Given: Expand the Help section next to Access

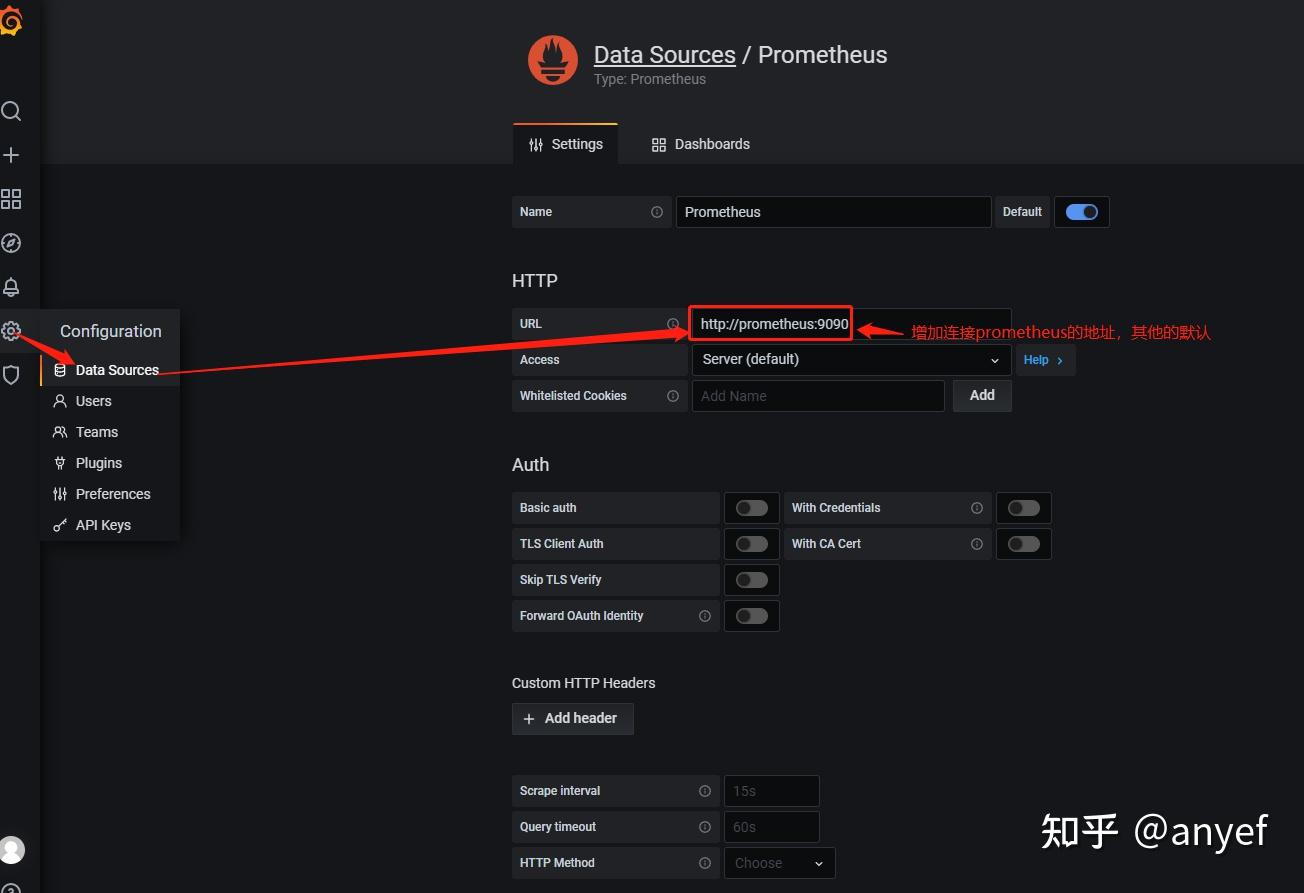Looking at the screenshot, I should click(1044, 359).
